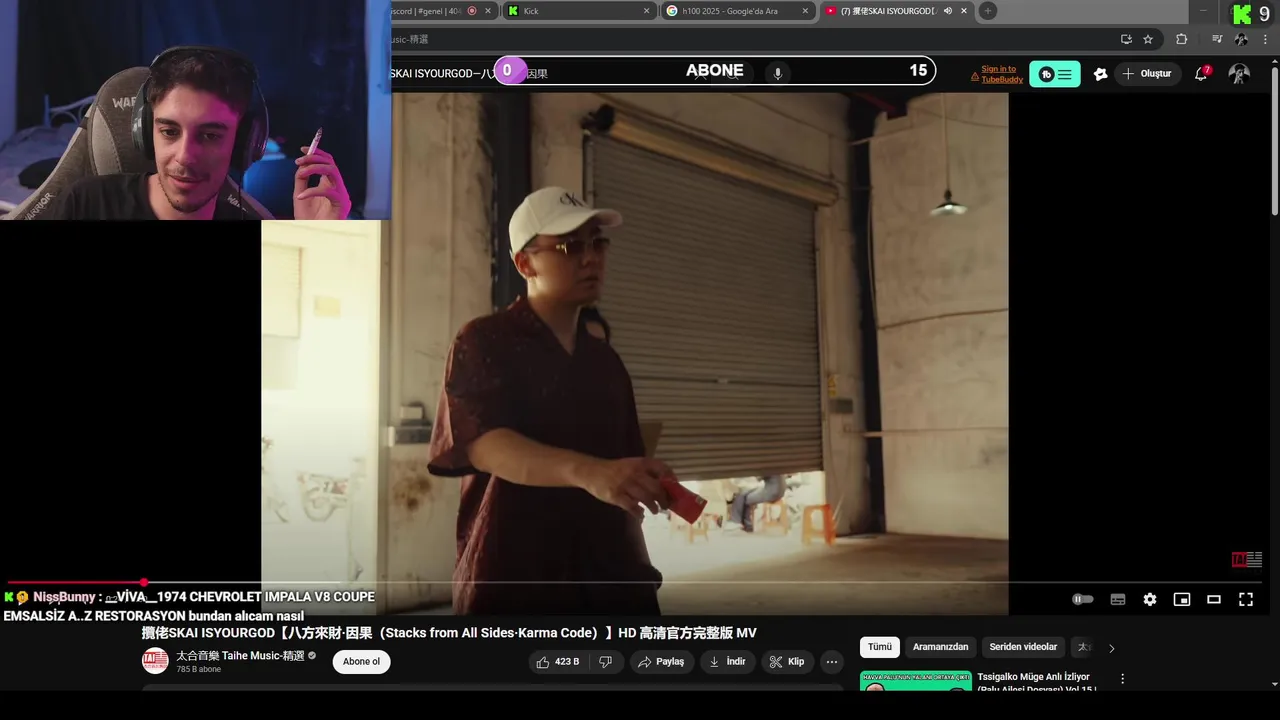This screenshot has height=720, width=1280.
Task: Enter fullscreen mode in the video player
Action: [x=1246, y=599]
